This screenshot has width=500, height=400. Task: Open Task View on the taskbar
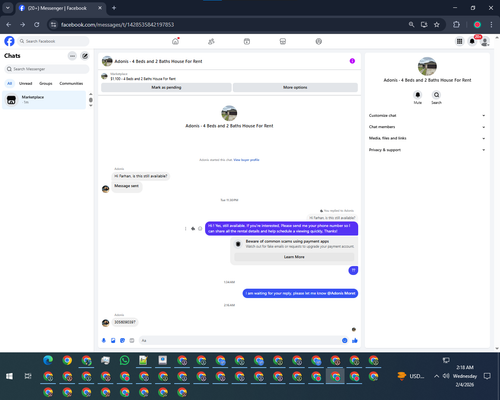[x=28, y=376]
